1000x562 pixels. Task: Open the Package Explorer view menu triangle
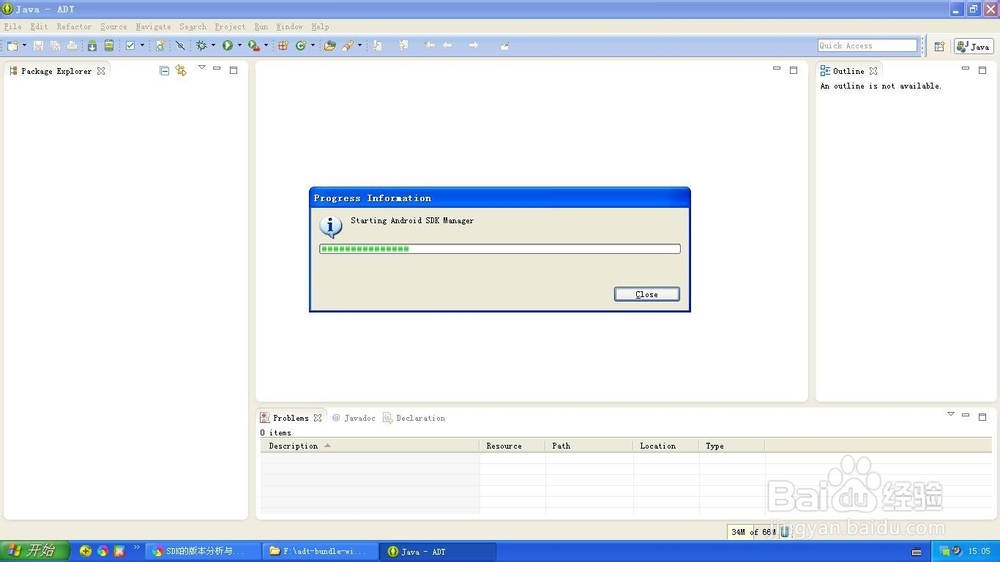tap(202, 67)
